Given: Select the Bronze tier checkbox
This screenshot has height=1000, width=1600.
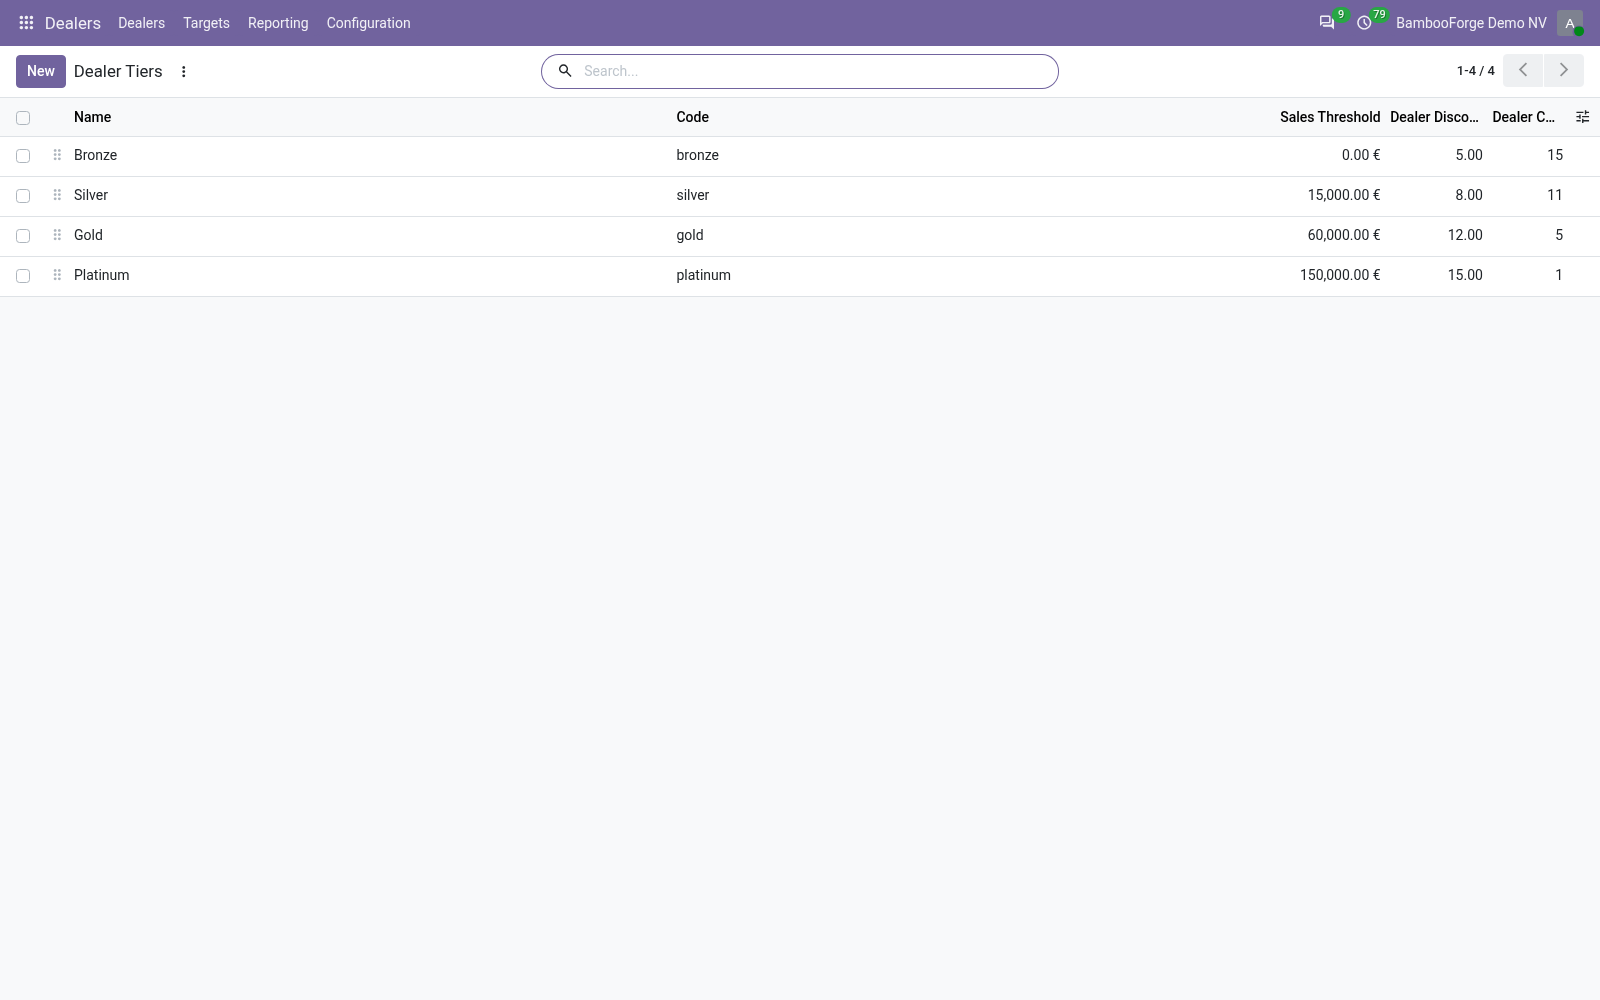Looking at the screenshot, I should pyautogui.click(x=23, y=156).
